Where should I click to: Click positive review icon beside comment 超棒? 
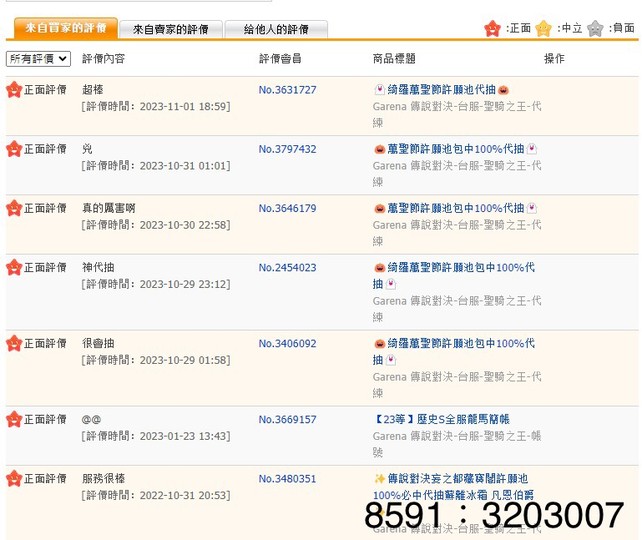coord(14,90)
